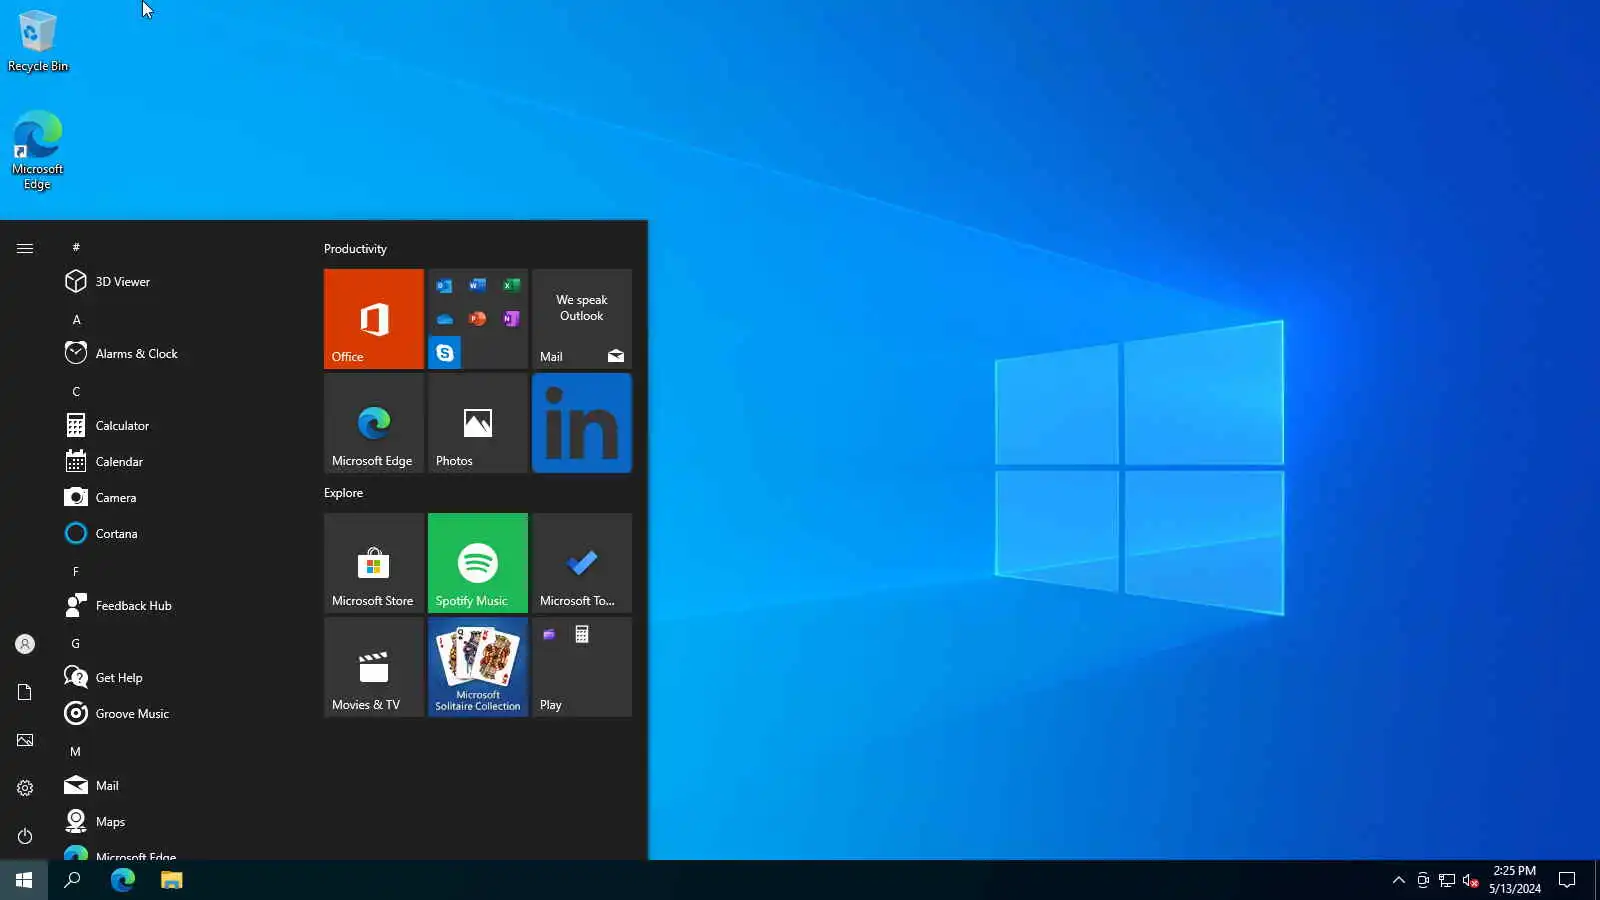
Task: Select the Recycle Bin desktop icon
Action: (x=38, y=41)
